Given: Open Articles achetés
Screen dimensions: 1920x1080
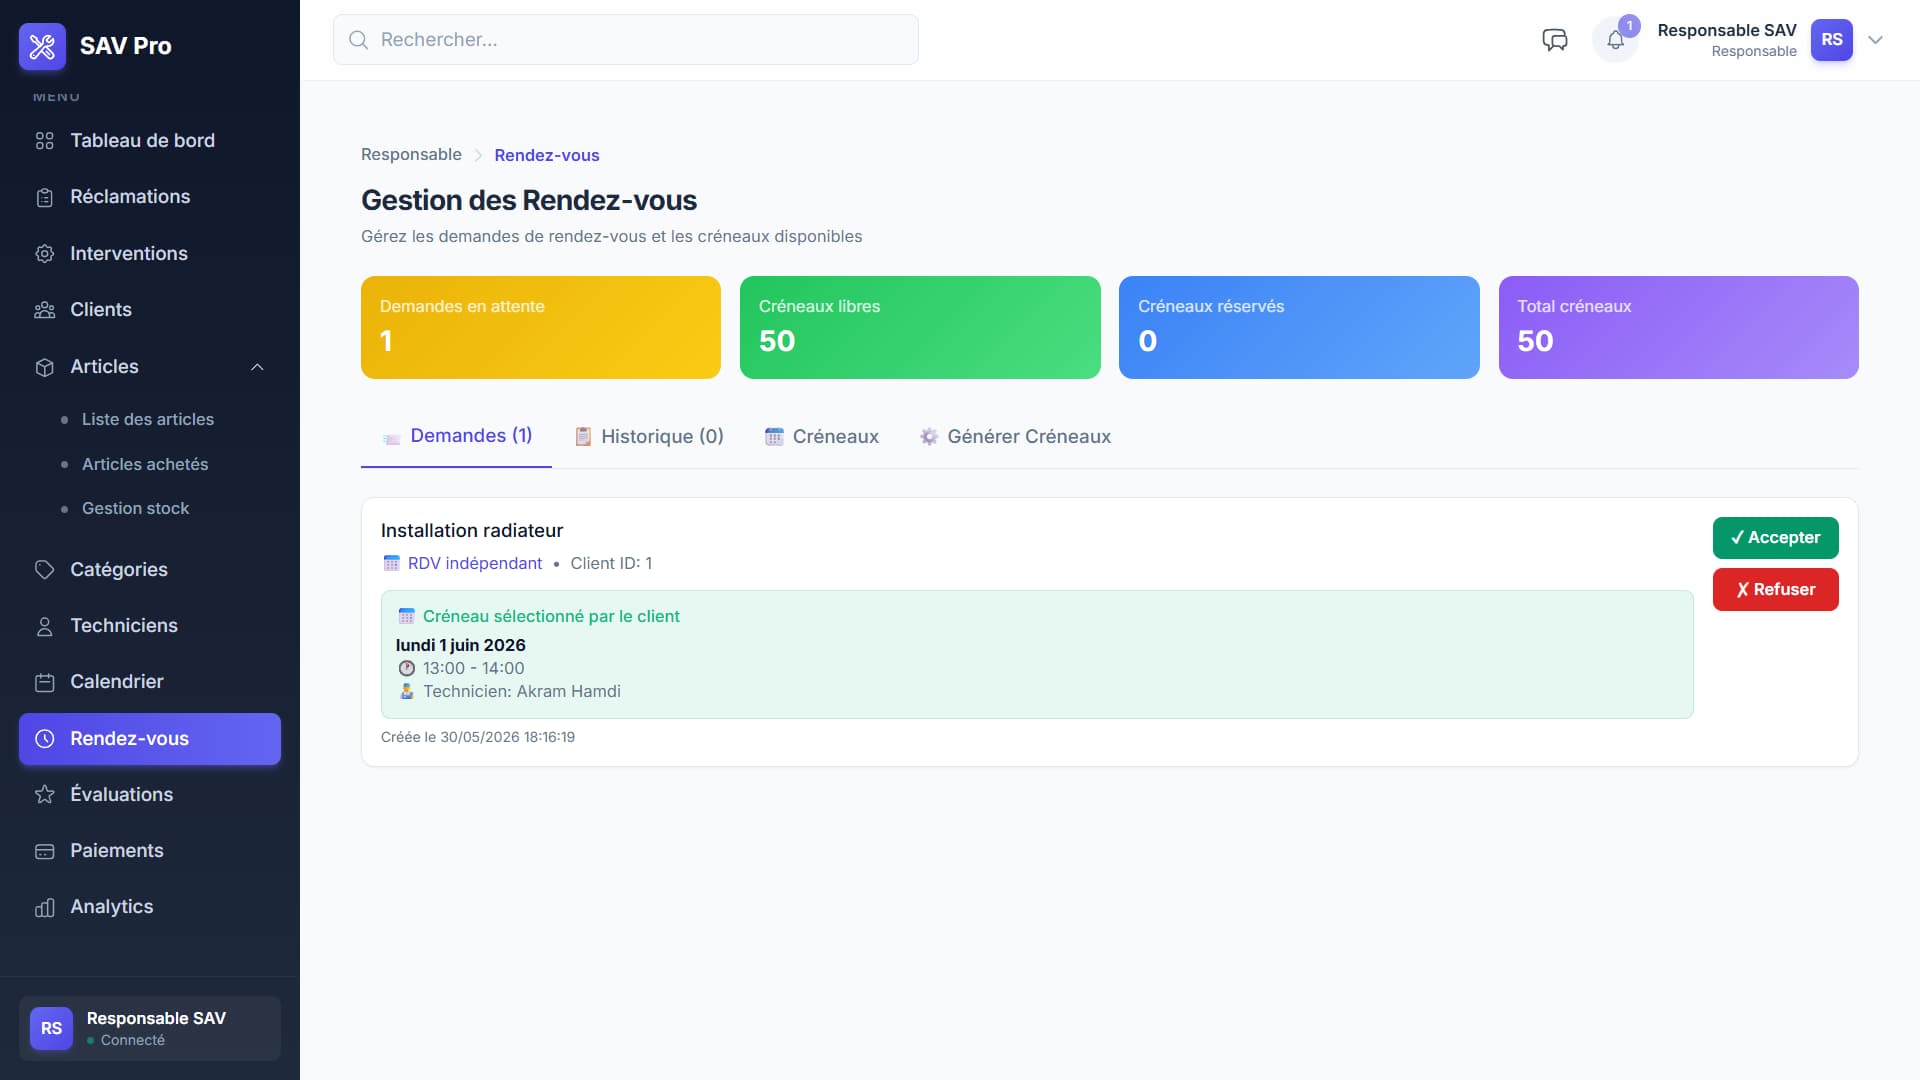Looking at the screenshot, I should (145, 465).
